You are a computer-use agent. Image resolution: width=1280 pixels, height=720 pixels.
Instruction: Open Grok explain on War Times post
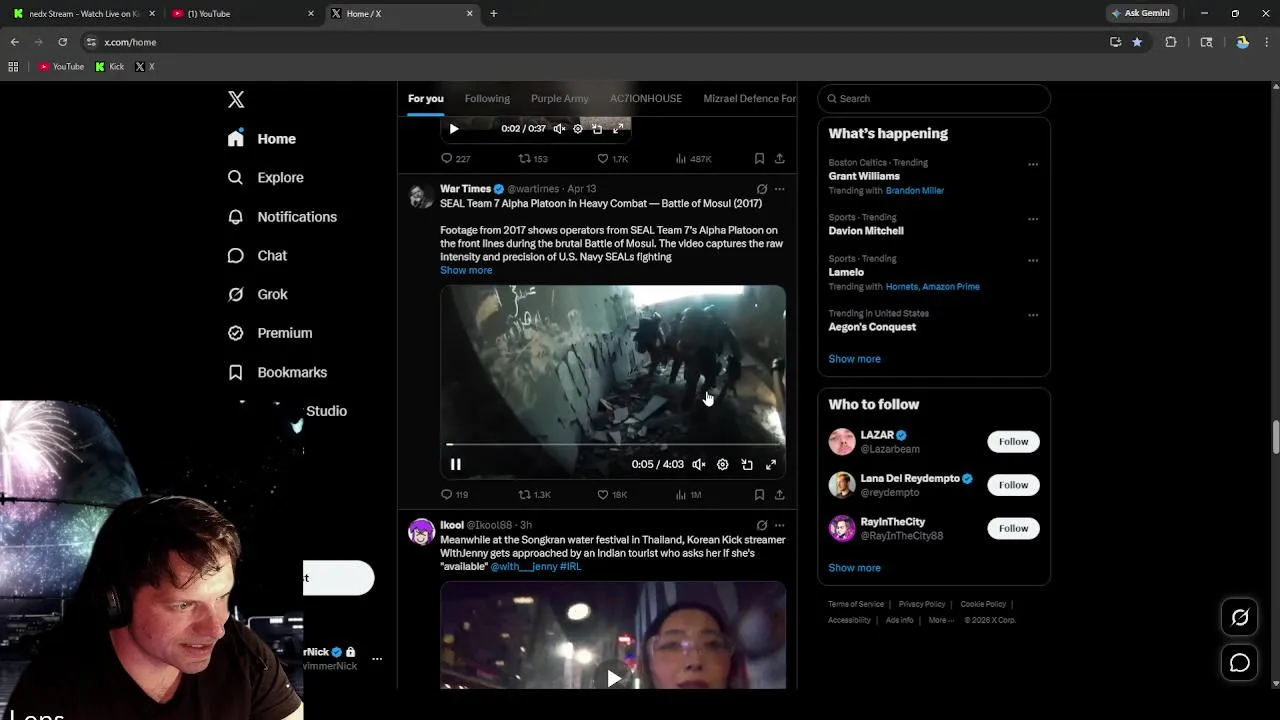(762, 189)
